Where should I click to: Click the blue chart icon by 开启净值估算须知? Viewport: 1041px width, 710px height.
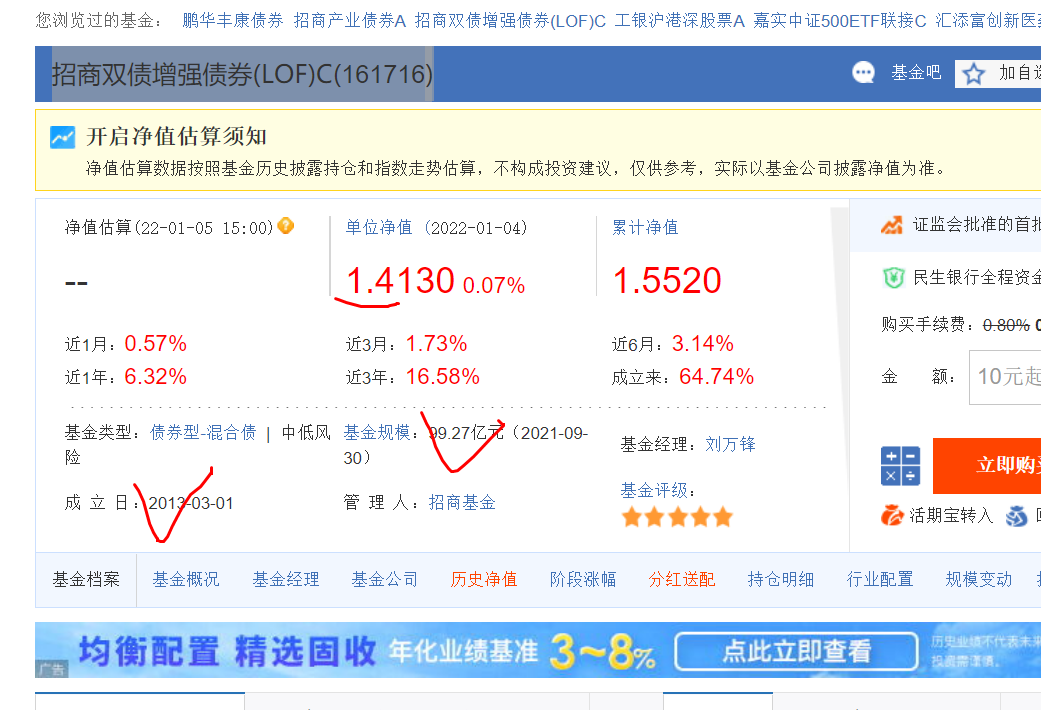click(x=62, y=137)
